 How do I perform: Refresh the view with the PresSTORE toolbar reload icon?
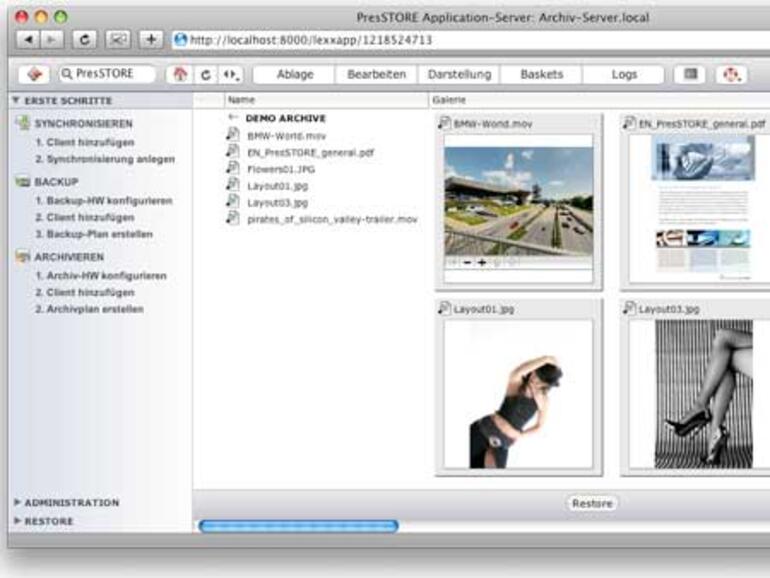coord(206,75)
